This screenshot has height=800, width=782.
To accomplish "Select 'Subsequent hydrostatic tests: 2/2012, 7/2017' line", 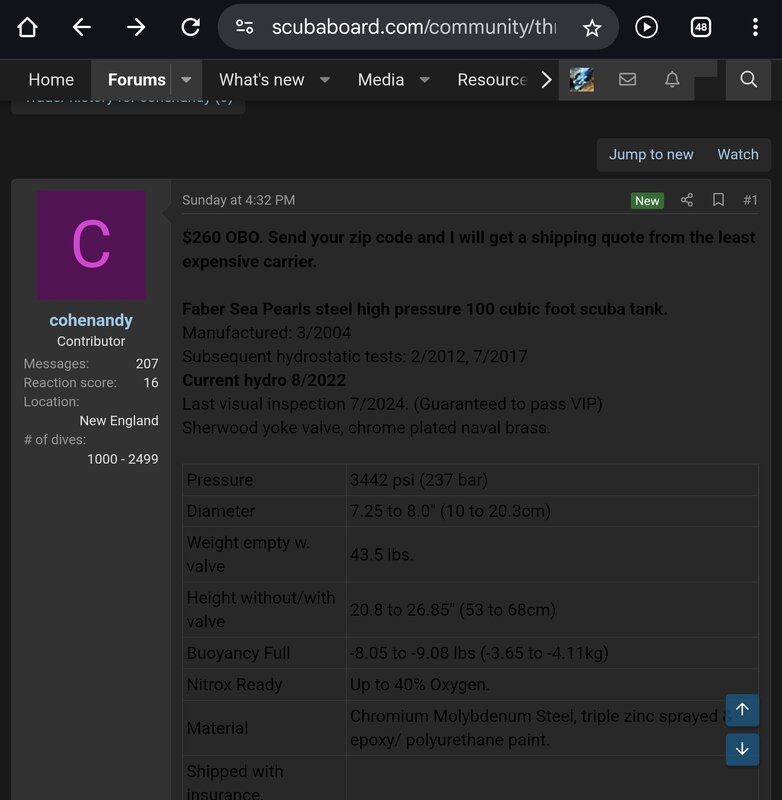I will [355, 356].
